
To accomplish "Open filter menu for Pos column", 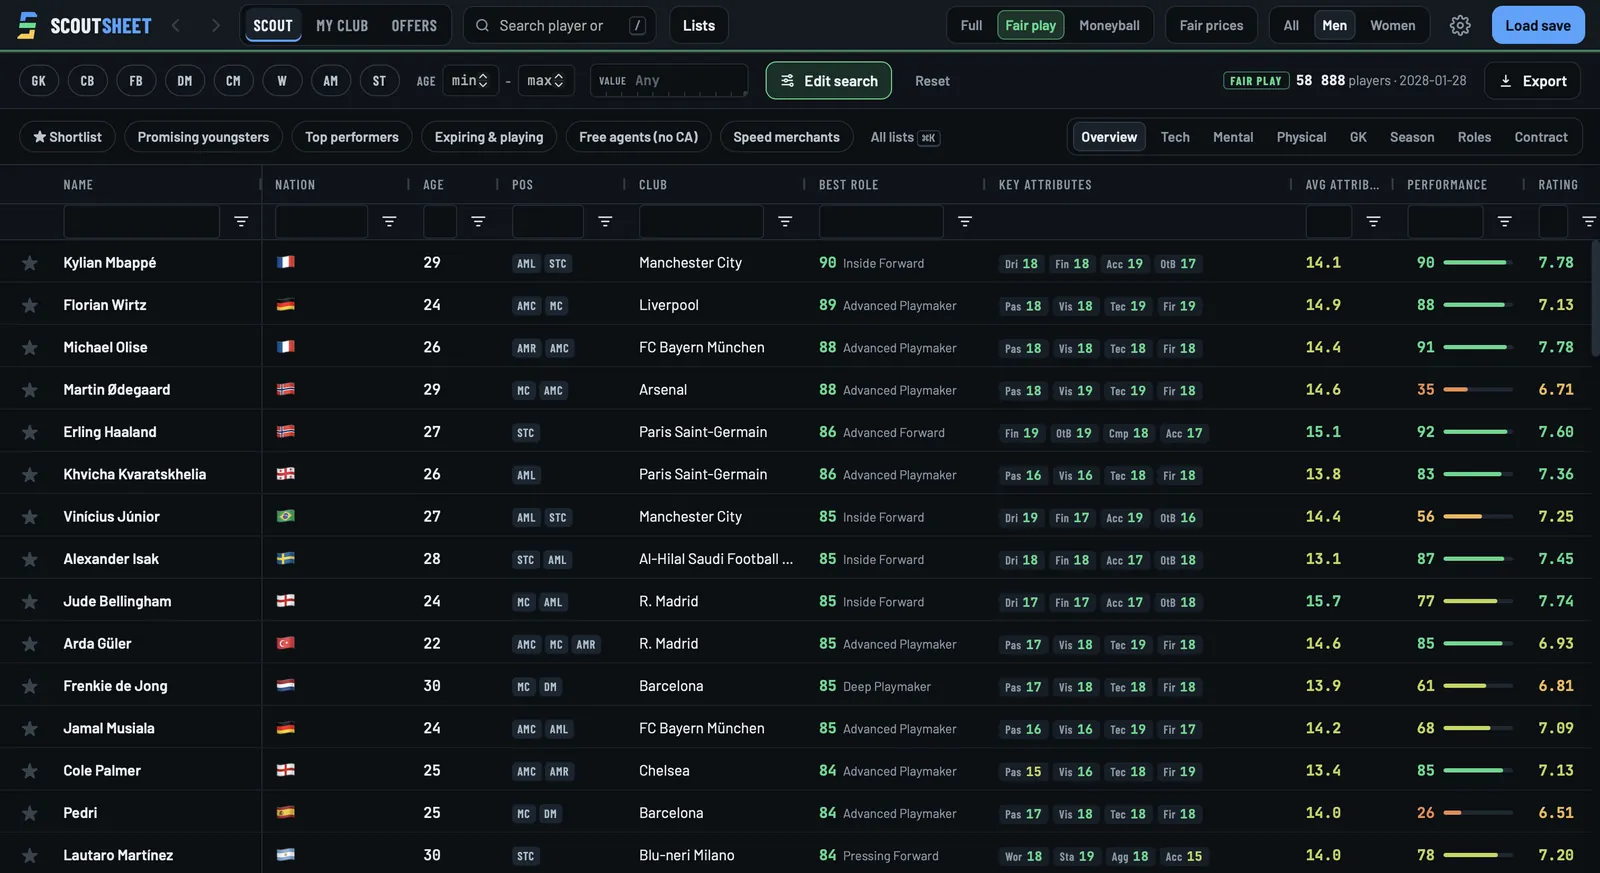I will click(x=605, y=221).
